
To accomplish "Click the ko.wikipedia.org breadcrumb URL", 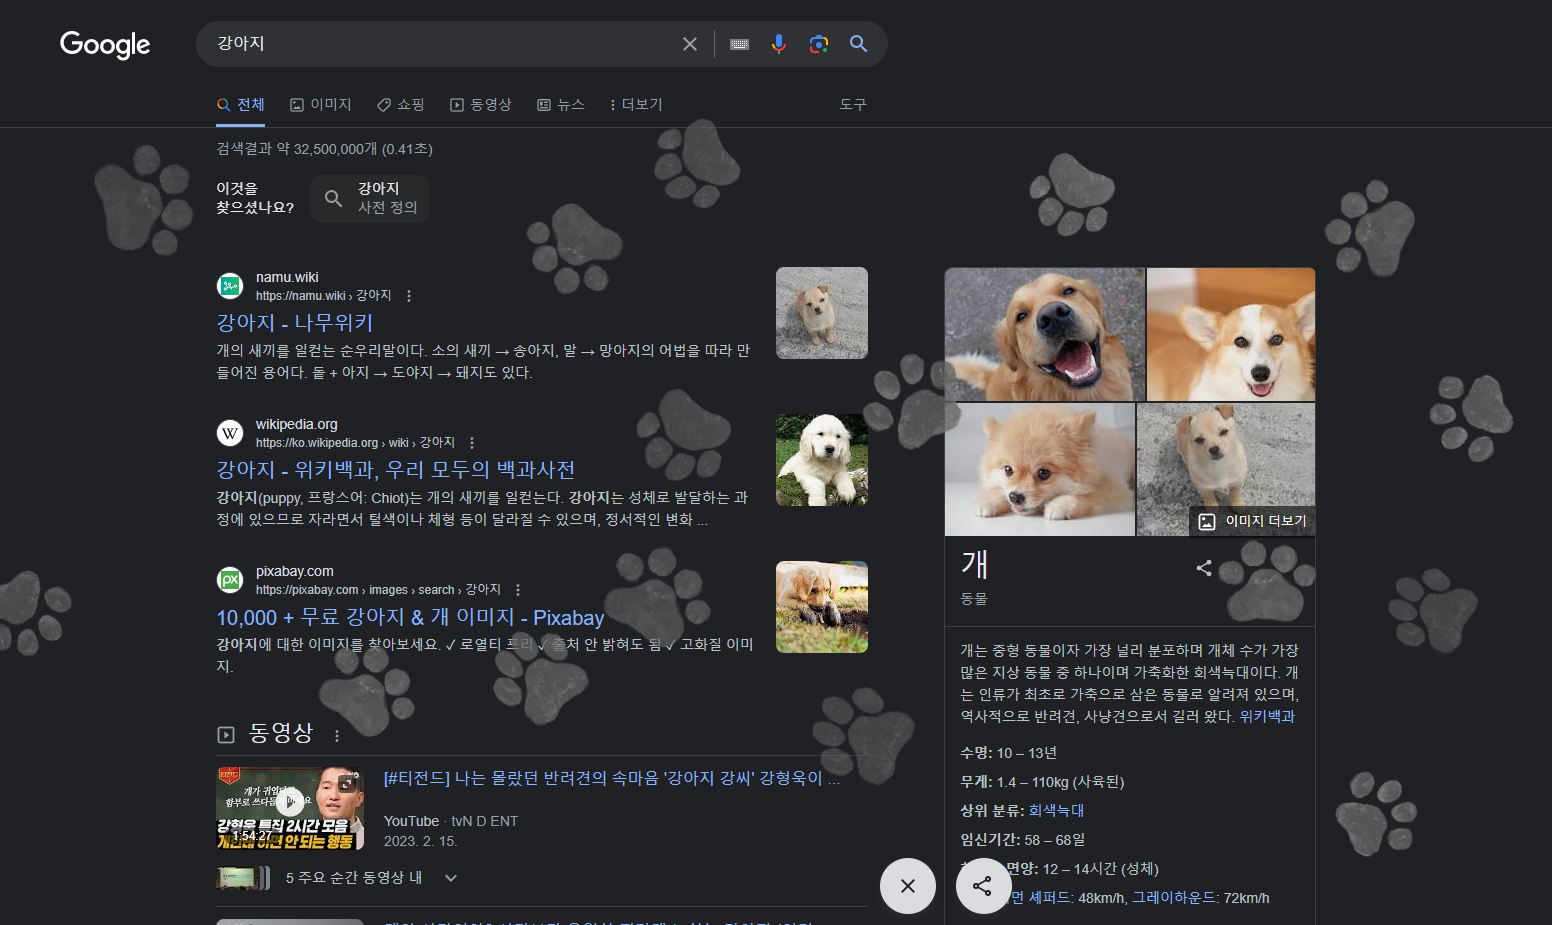I will pos(355,443).
